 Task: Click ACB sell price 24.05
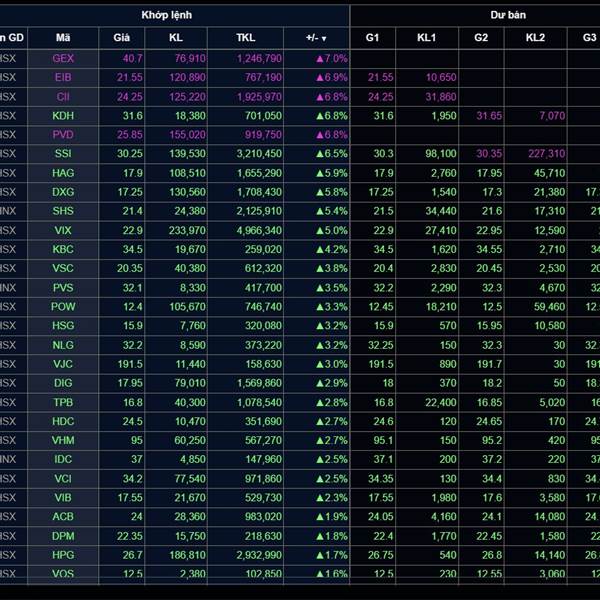pos(381,517)
